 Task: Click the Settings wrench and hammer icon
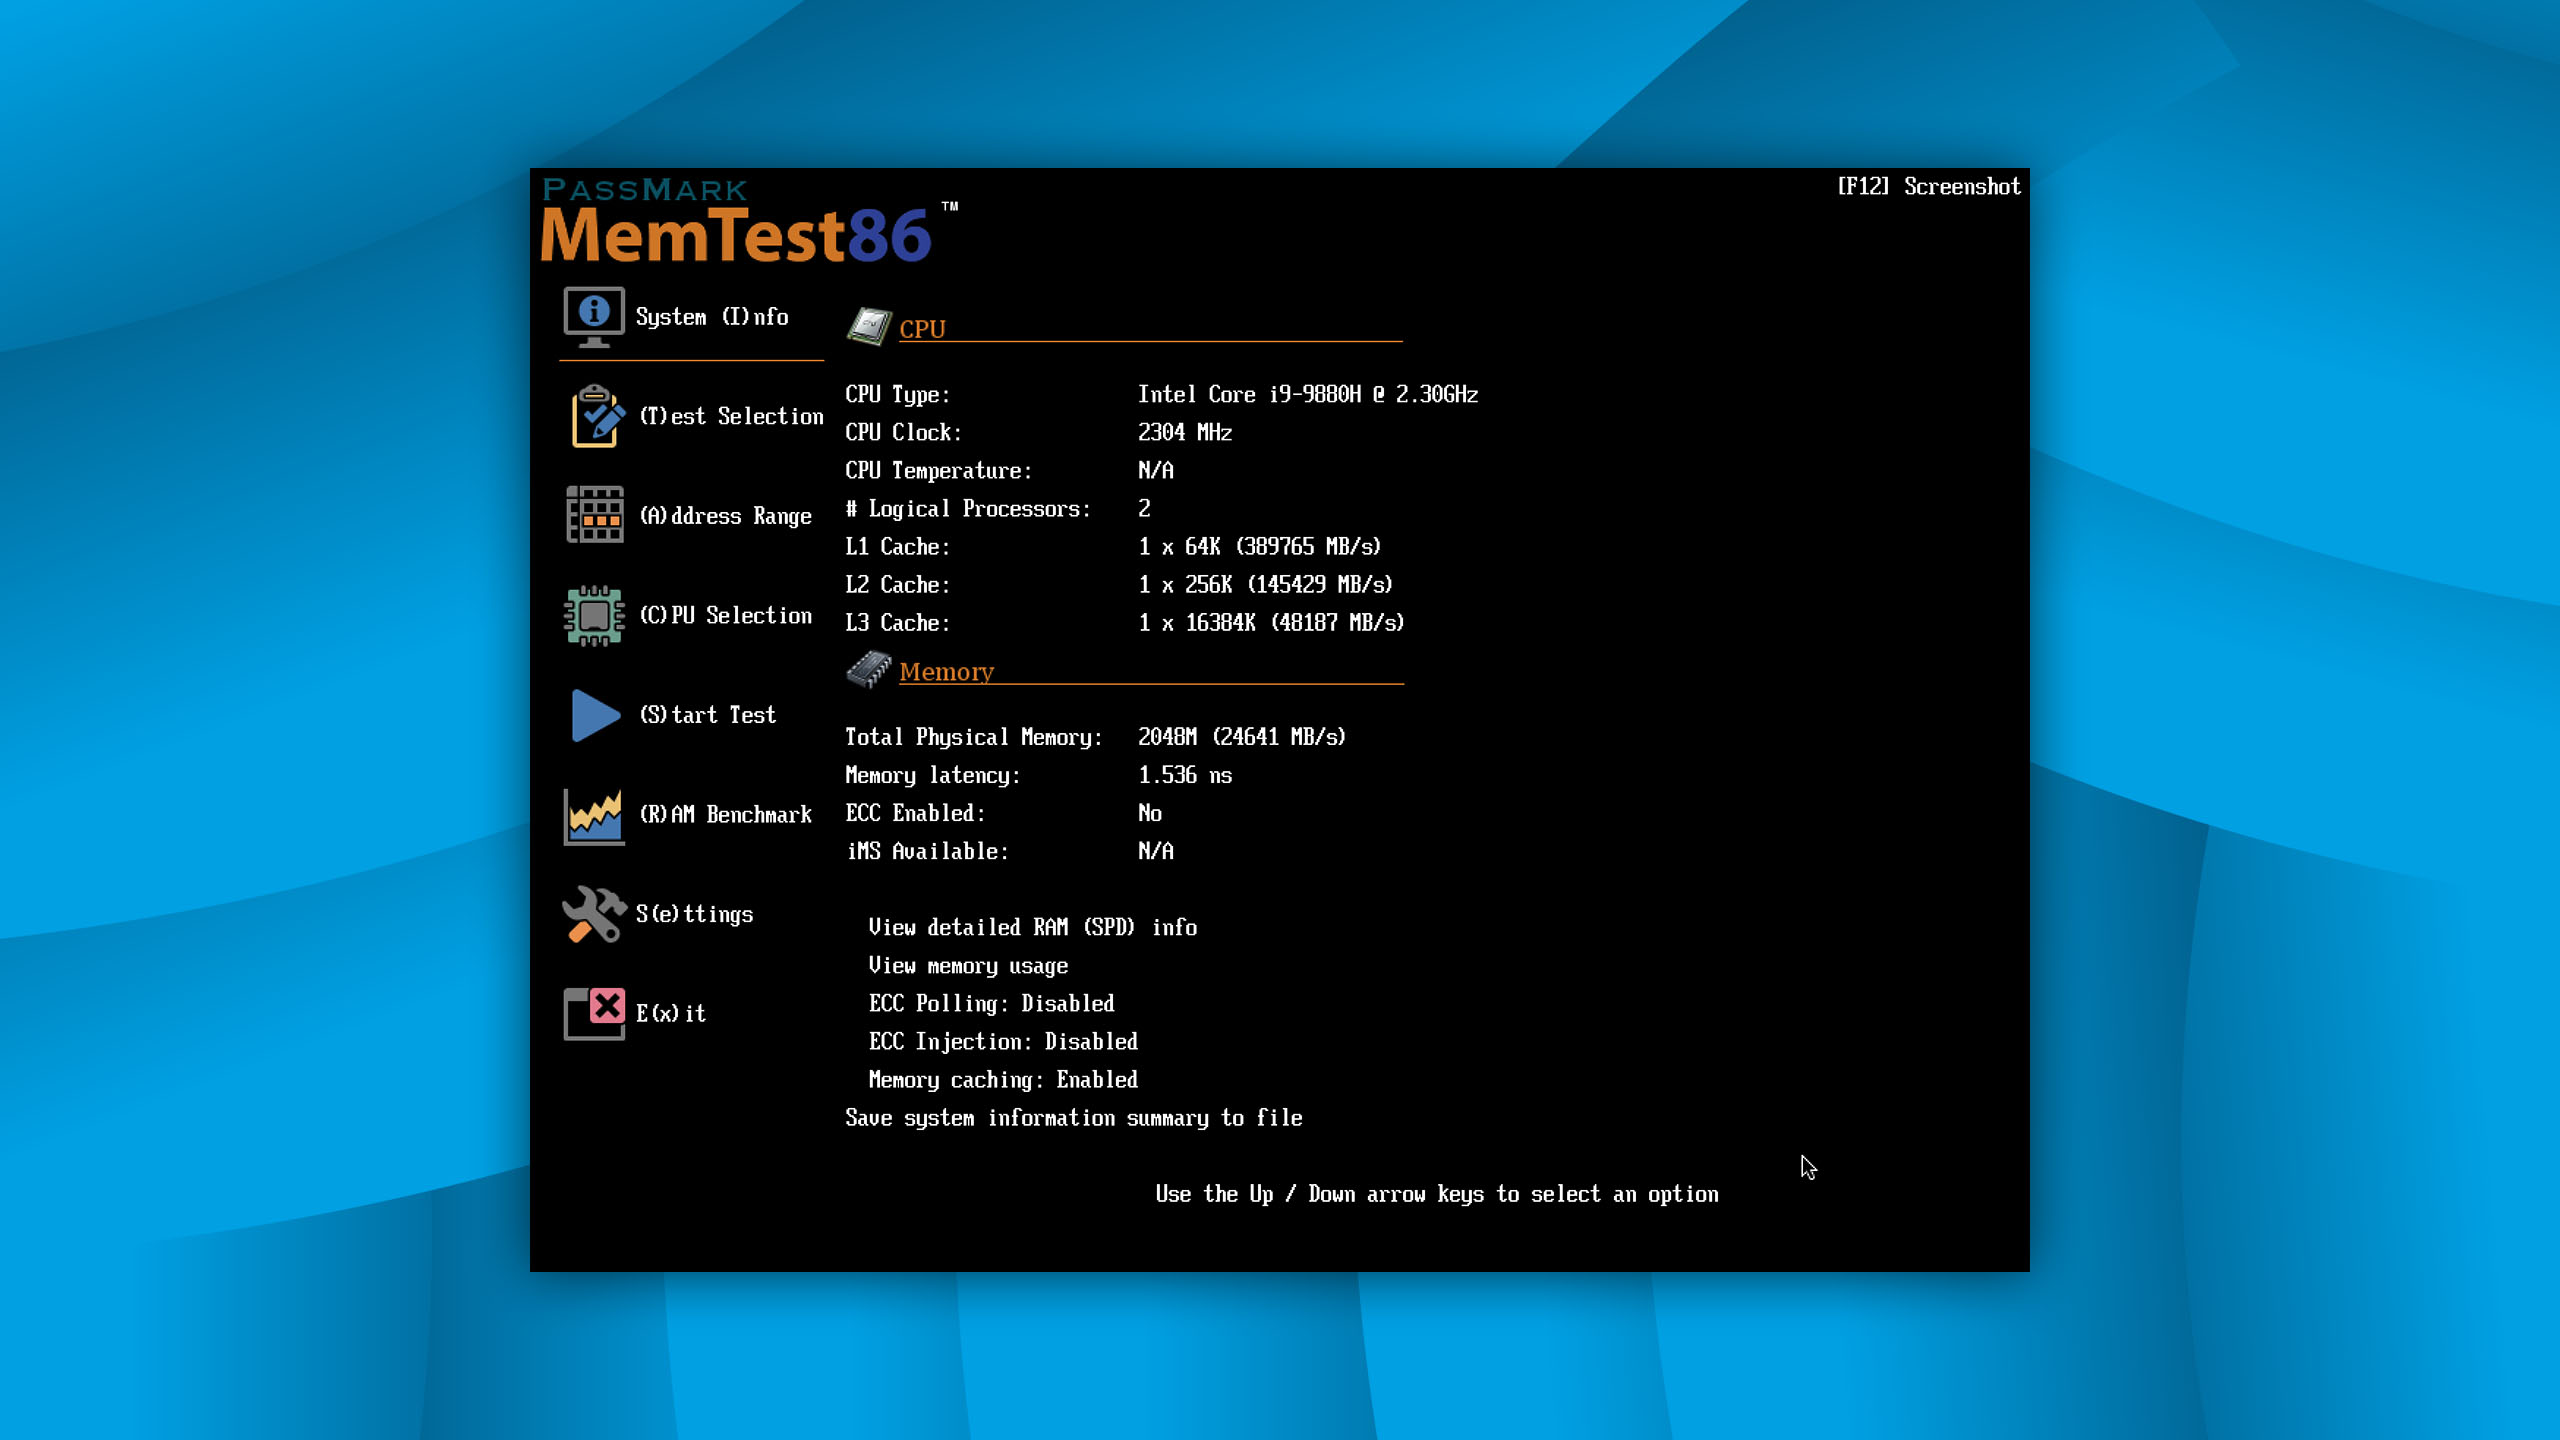(595, 914)
